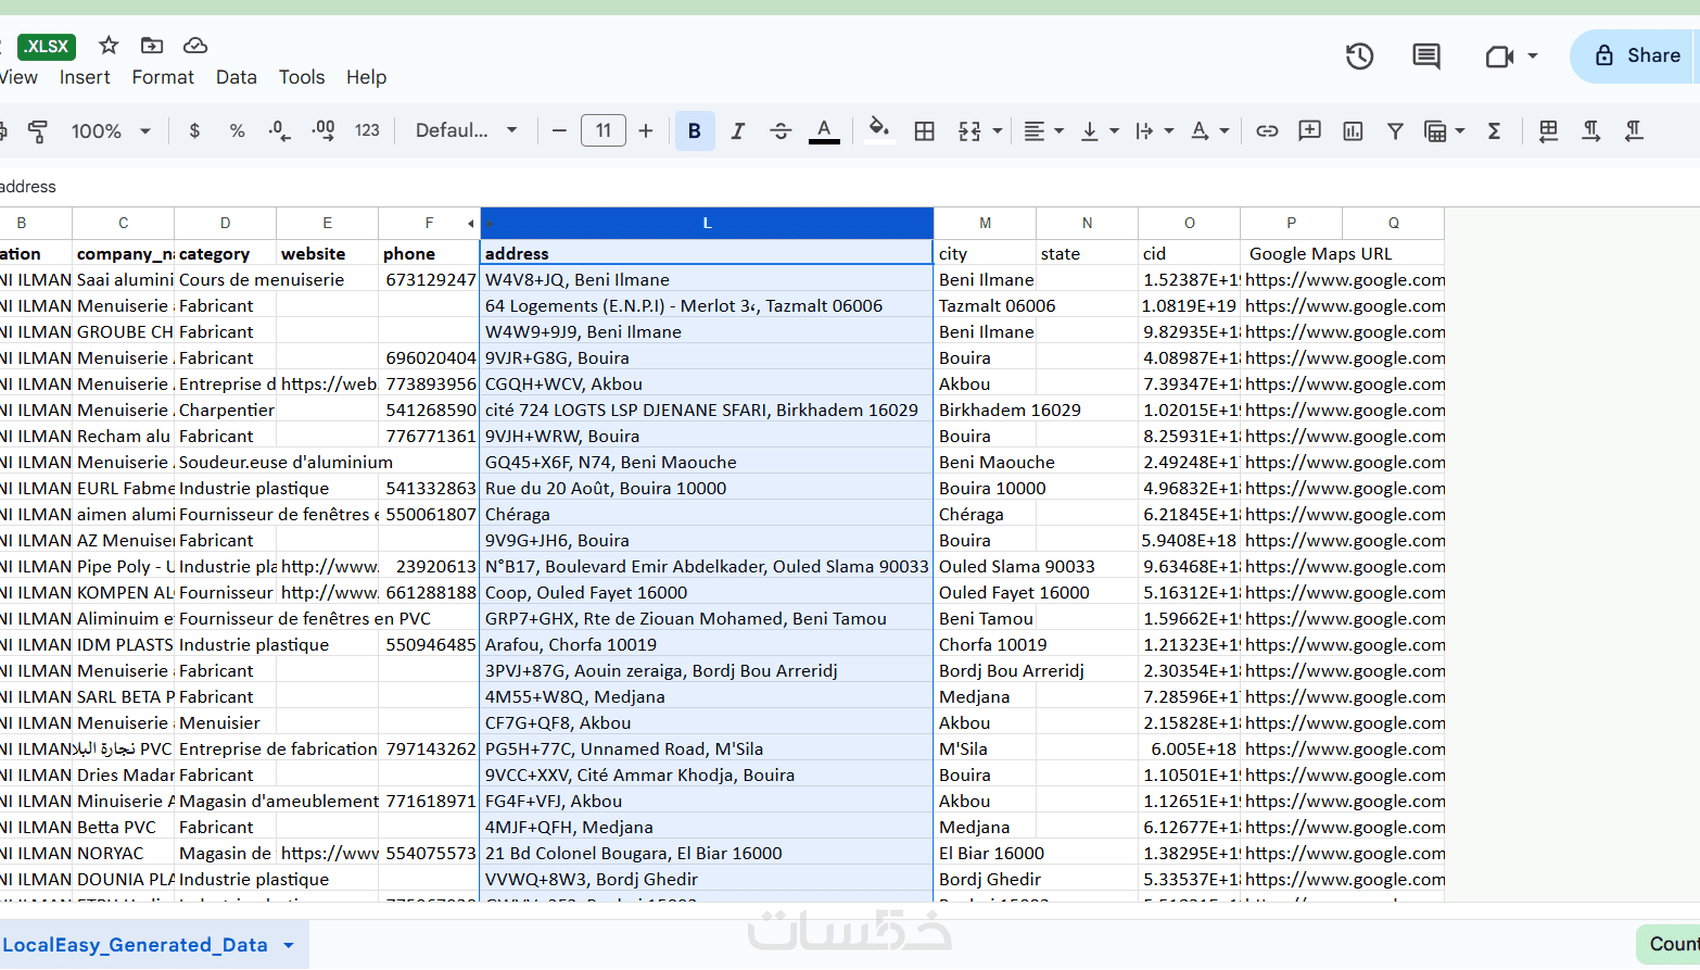Insert a chart

pyautogui.click(x=1353, y=131)
